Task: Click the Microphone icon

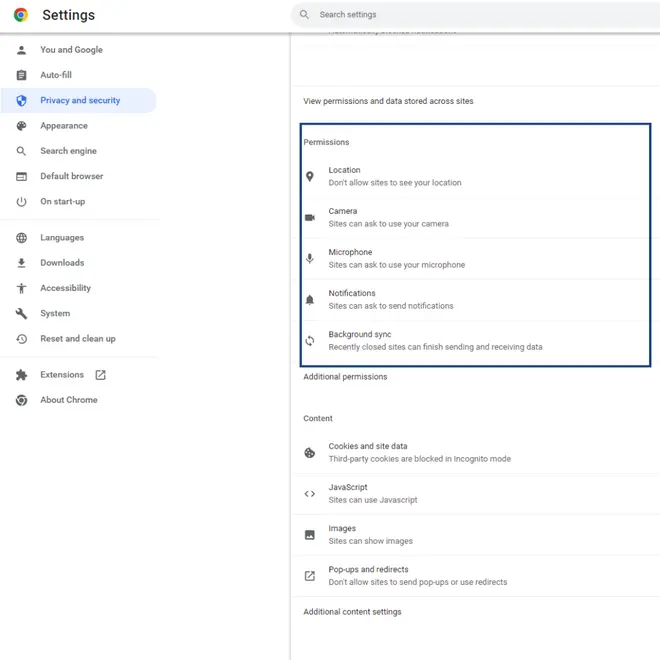Action: click(x=310, y=258)
